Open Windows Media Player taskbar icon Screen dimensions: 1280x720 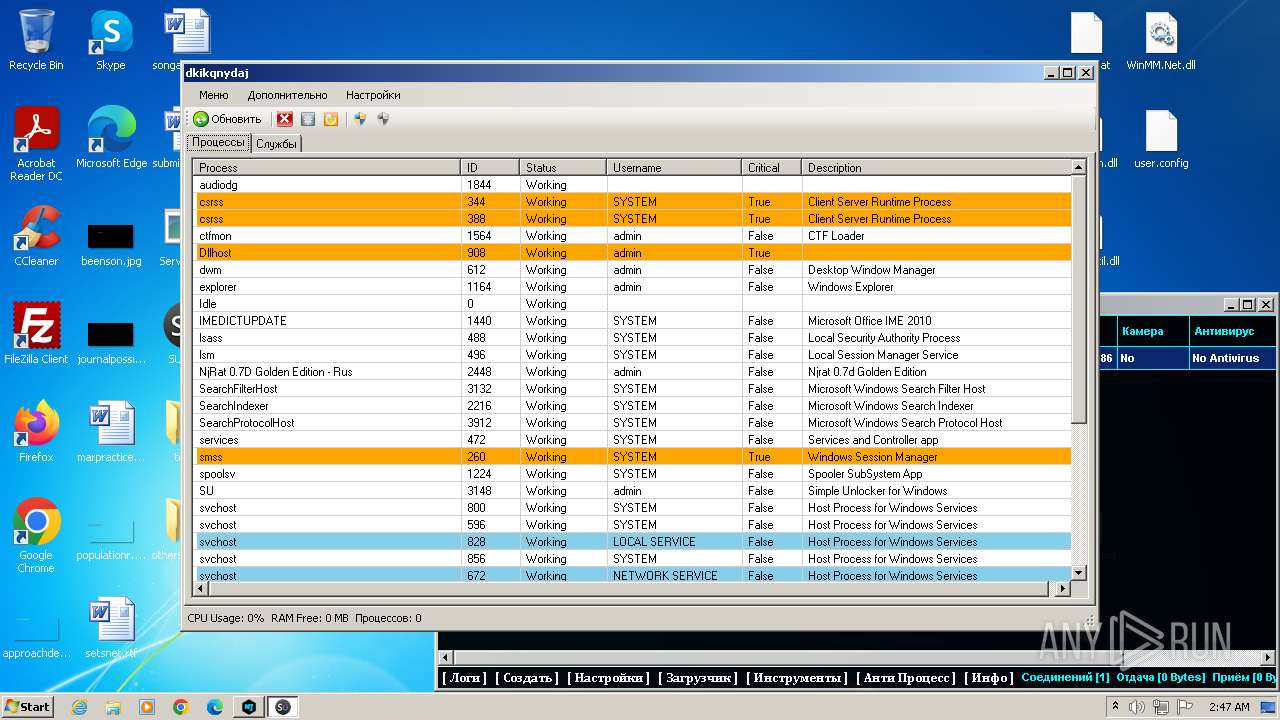(x=147, y=707)
